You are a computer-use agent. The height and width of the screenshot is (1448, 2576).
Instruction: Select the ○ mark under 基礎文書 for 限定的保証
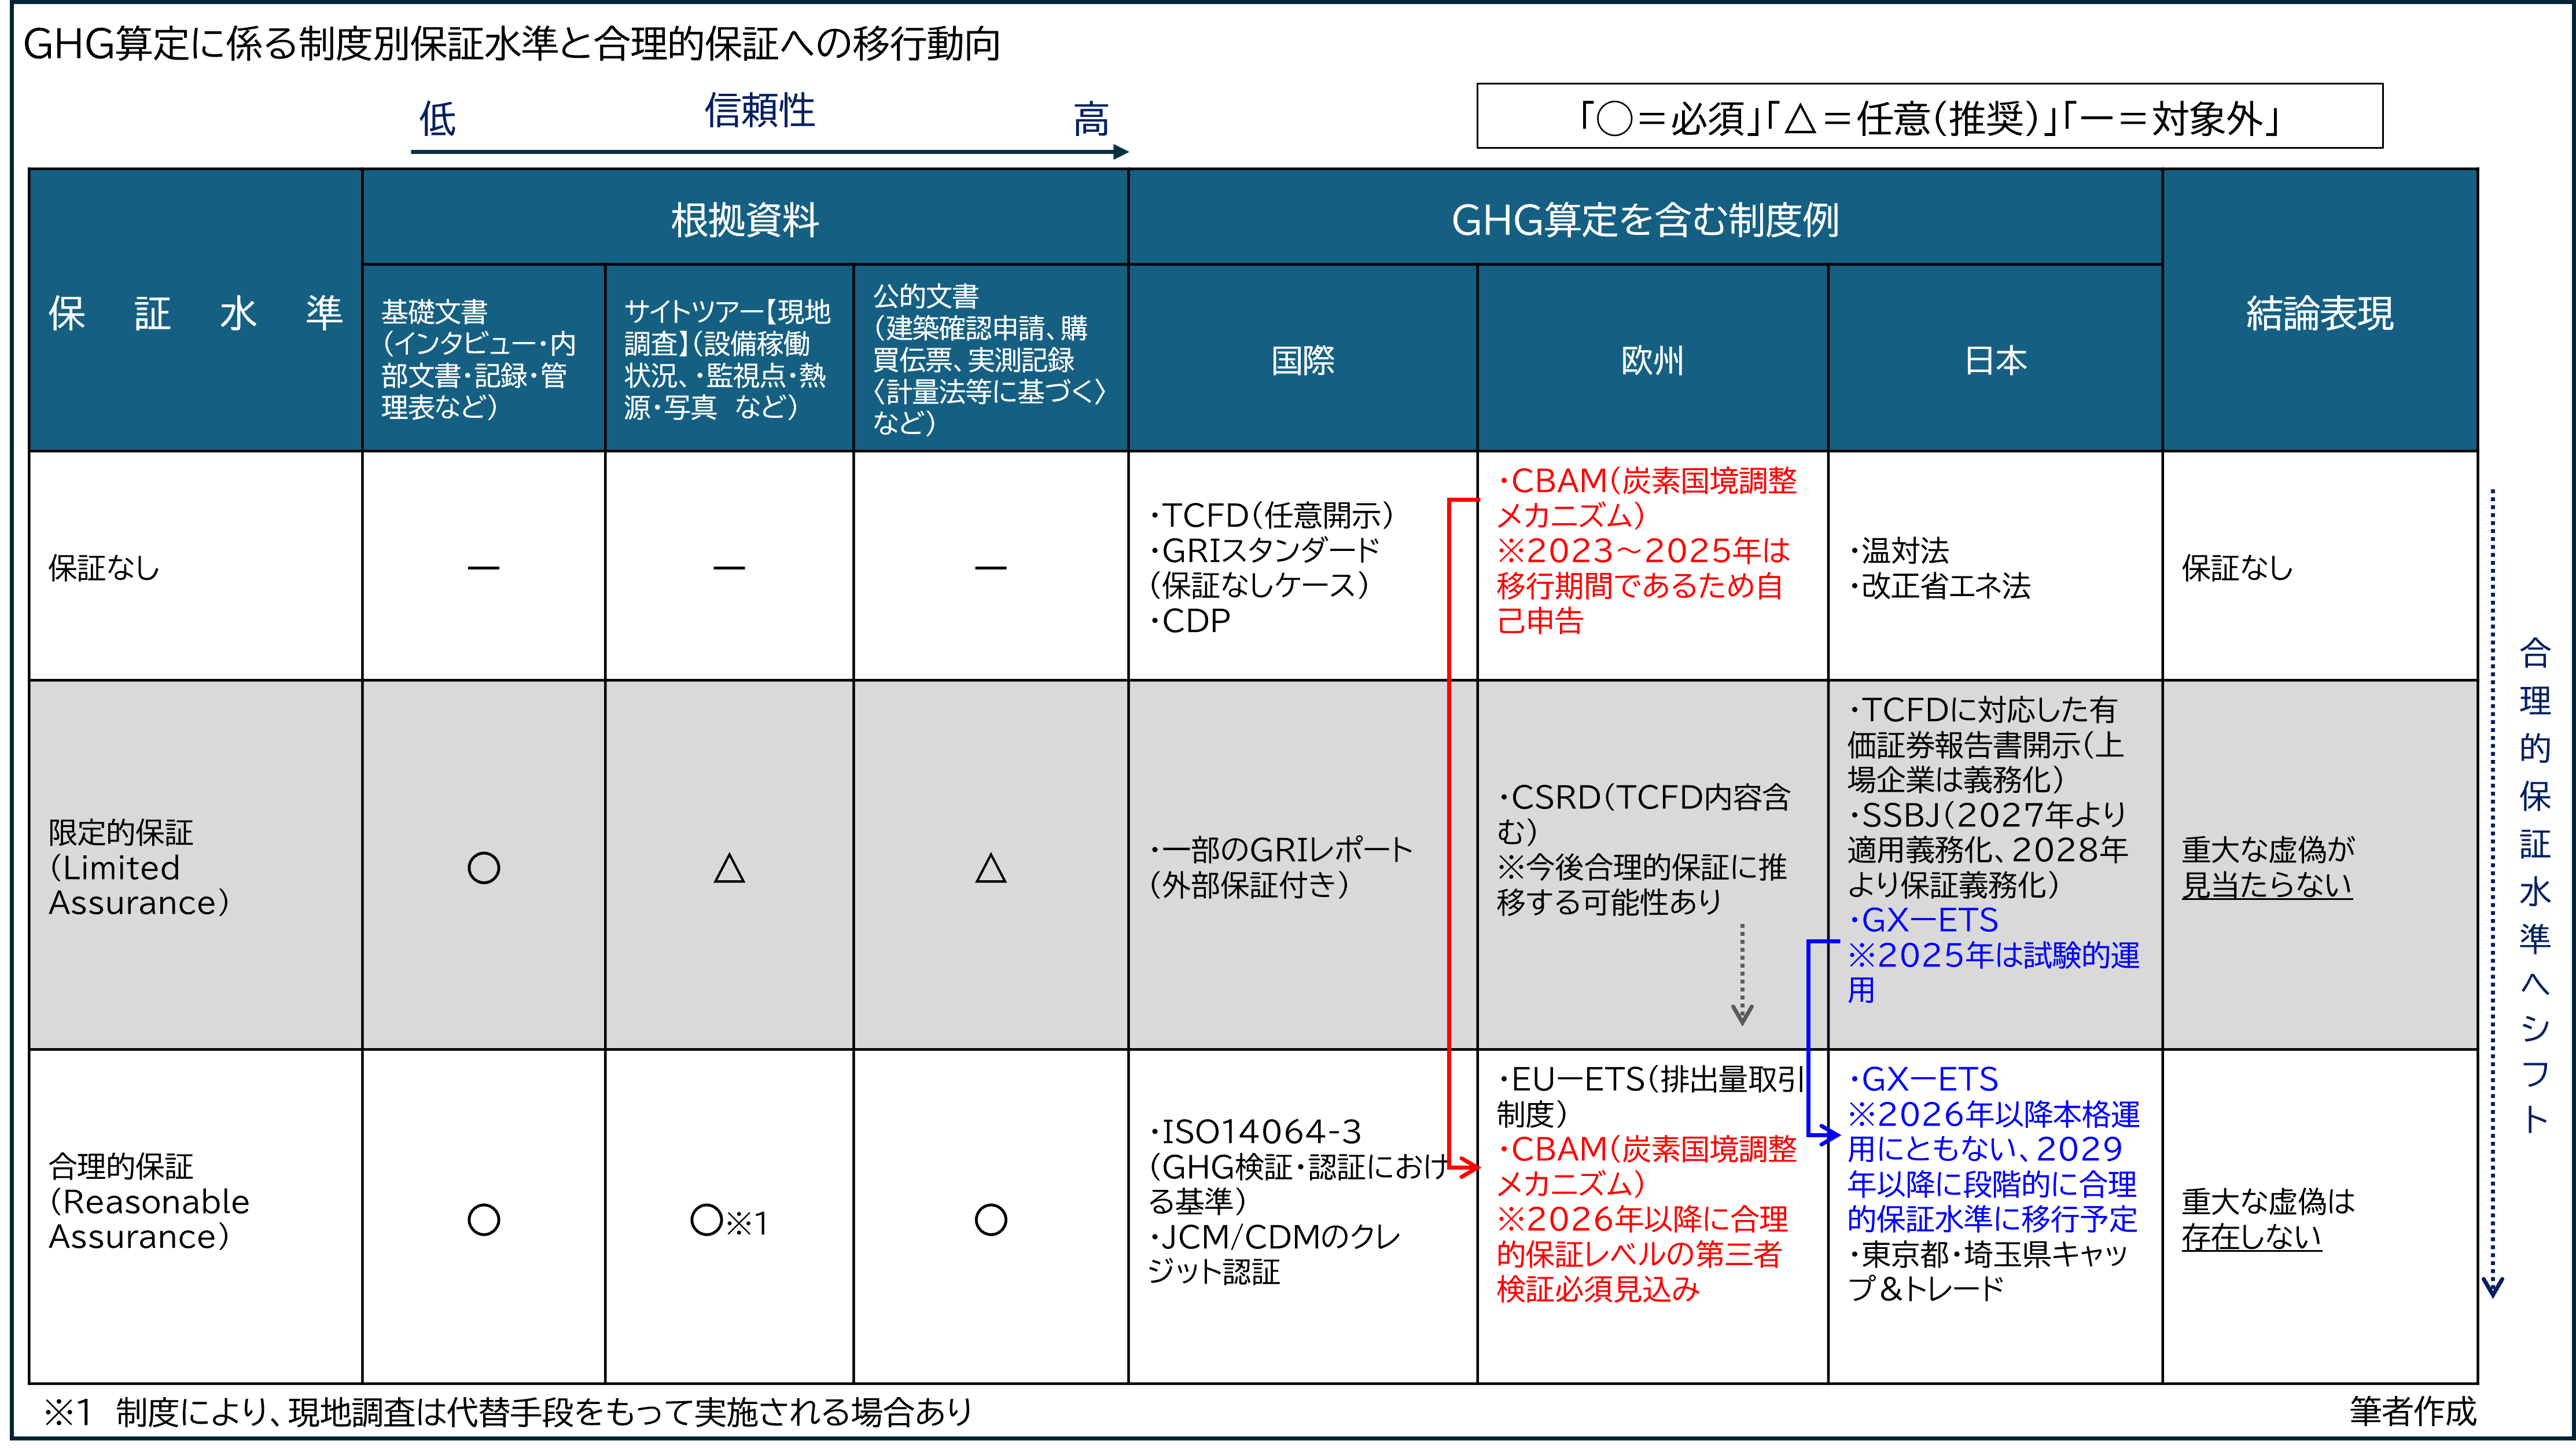pos(484,869)
